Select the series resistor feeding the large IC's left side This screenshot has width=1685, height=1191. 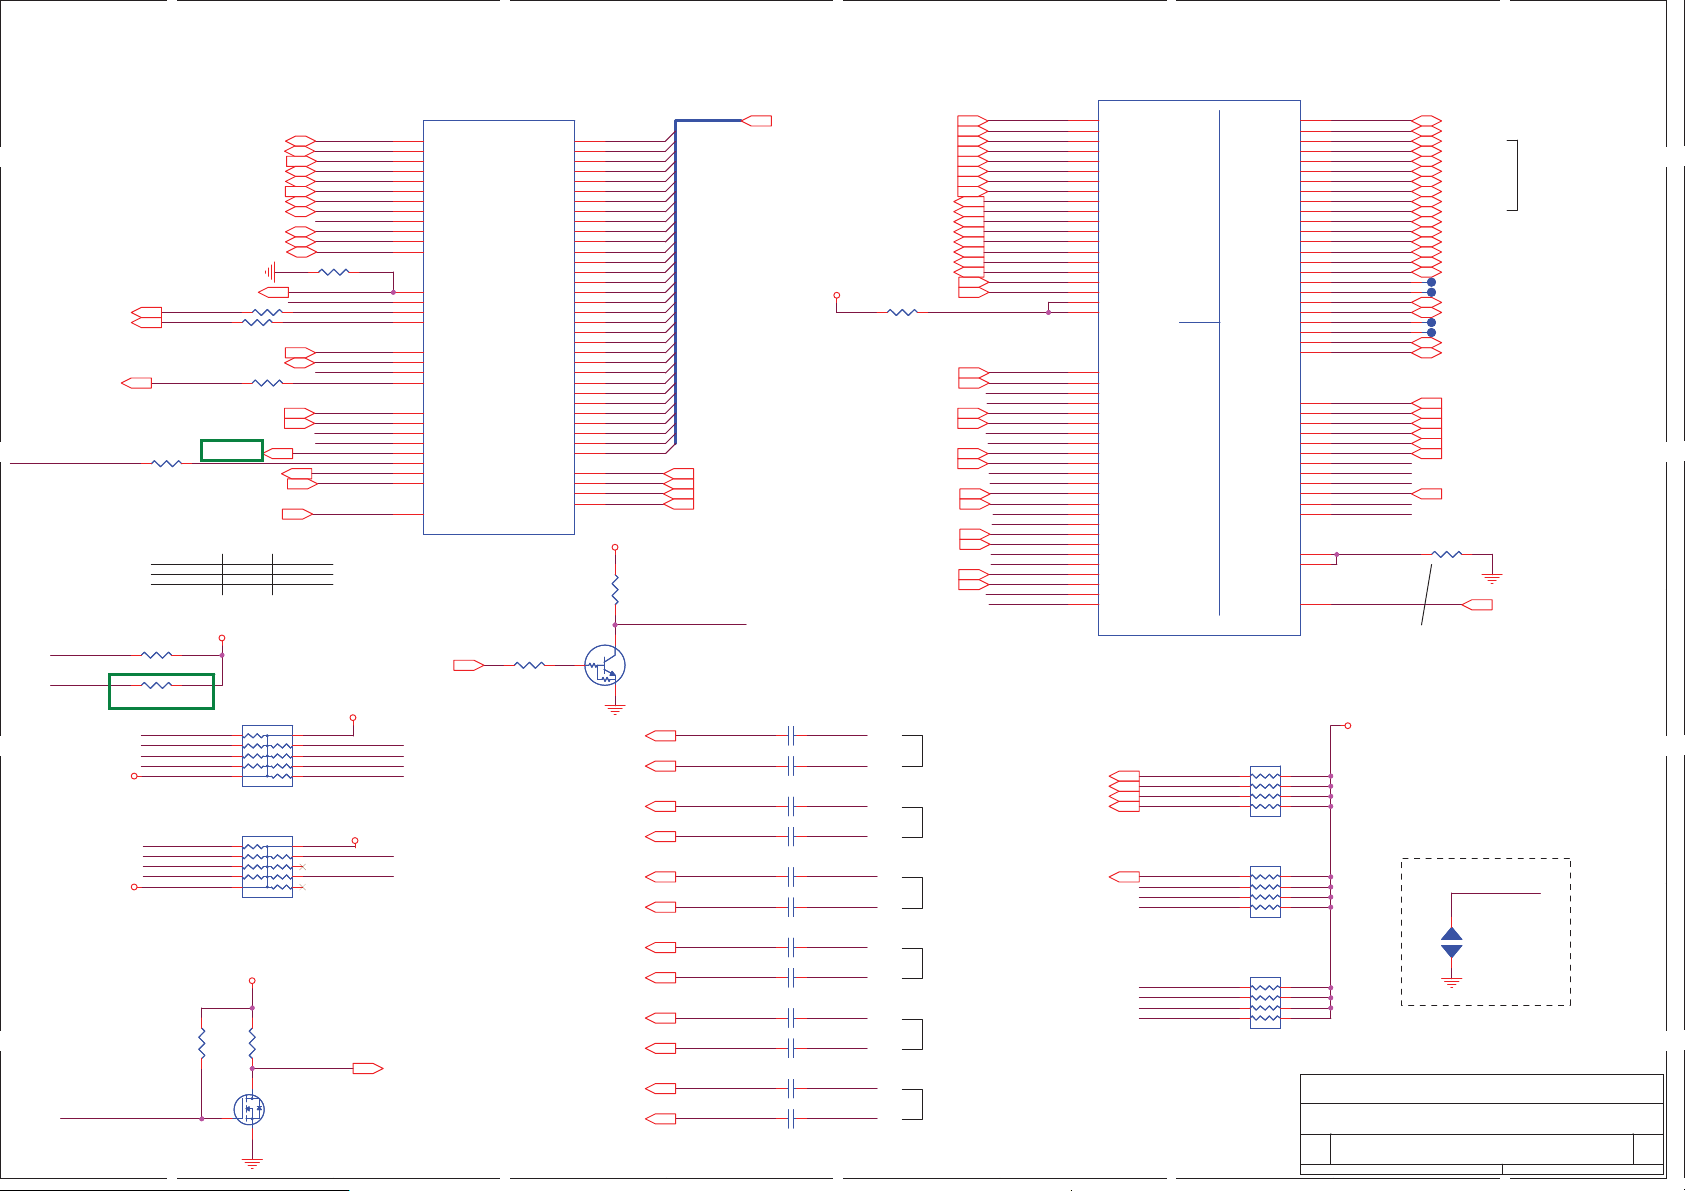click(902, 313)
